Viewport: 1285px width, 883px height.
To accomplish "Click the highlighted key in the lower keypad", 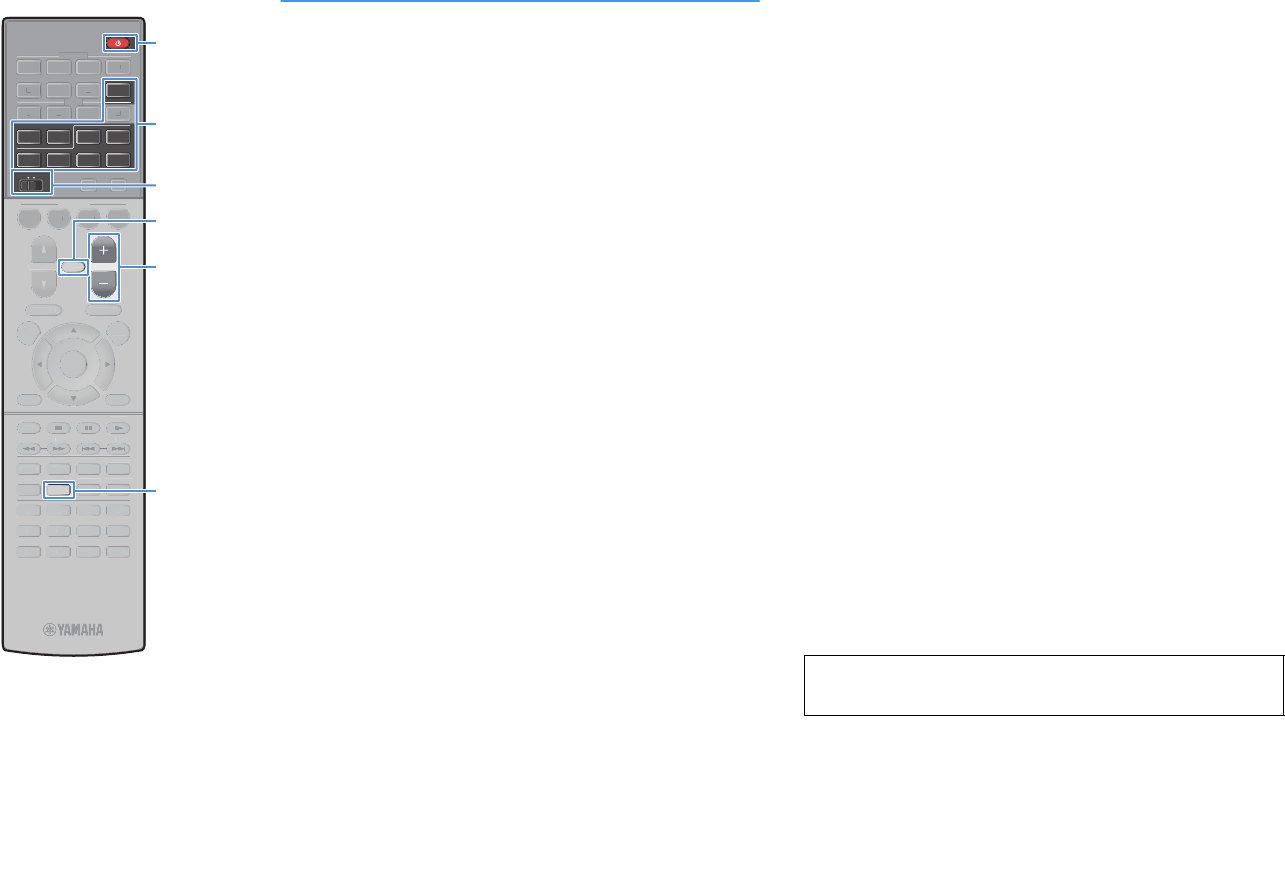I will pos(59,490).
